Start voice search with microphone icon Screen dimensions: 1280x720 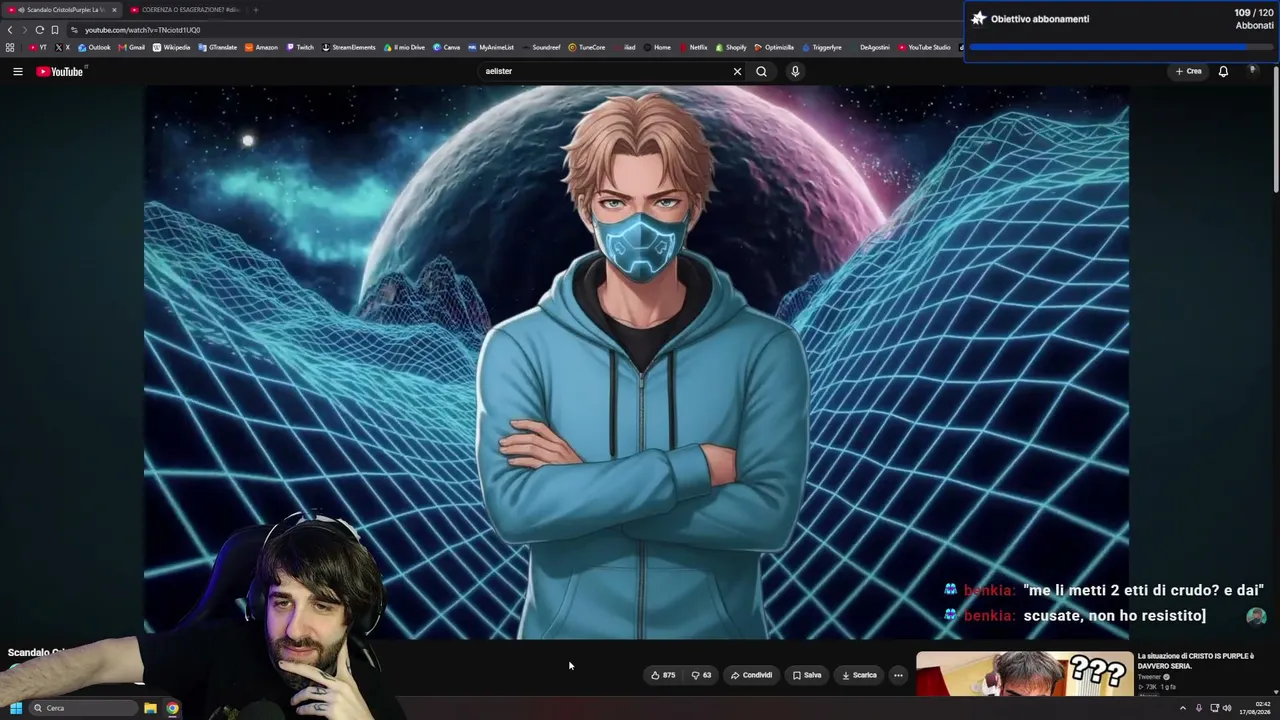(x=795, y=71)
